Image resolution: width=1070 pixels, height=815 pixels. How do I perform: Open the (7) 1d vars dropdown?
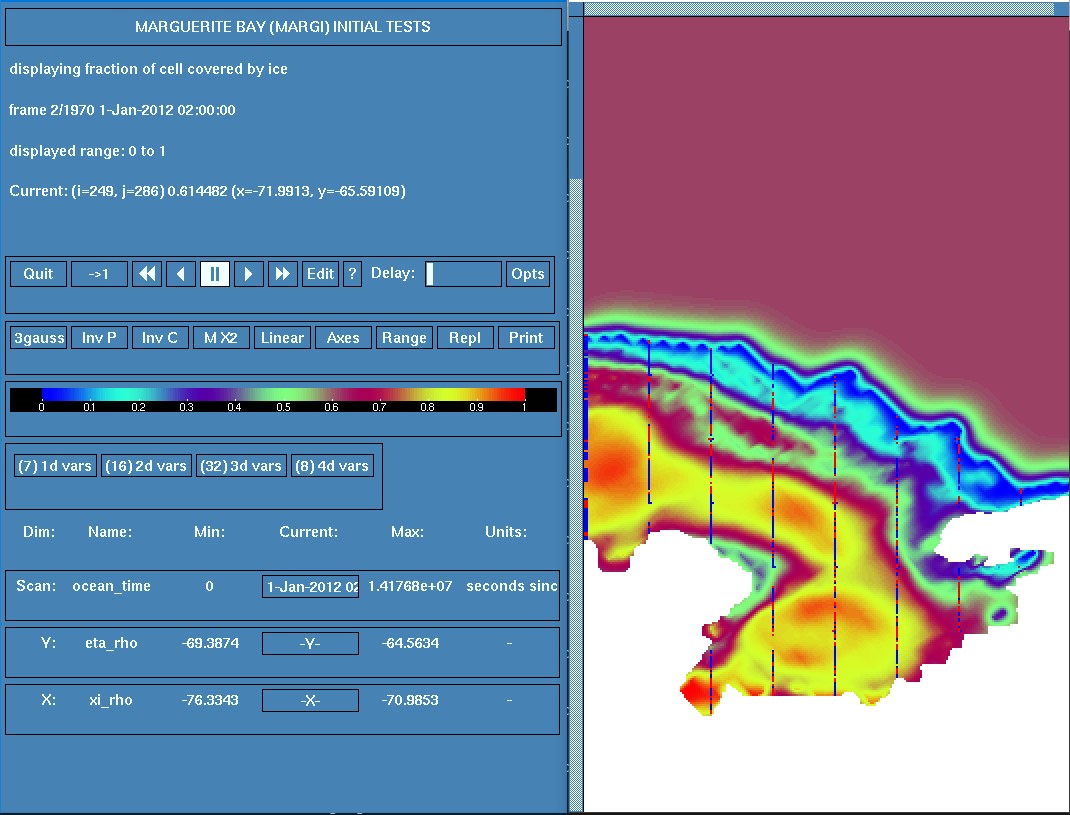pos(55,466)
